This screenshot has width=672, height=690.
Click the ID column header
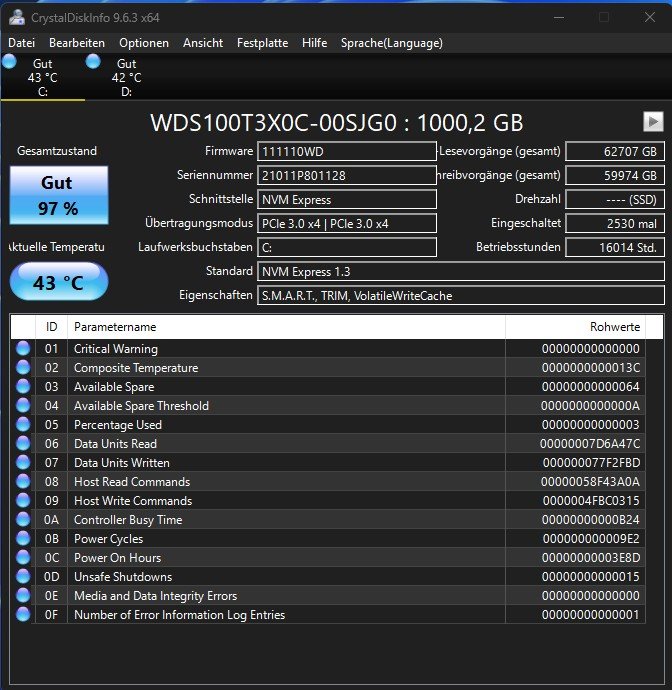tap(51, 327)
